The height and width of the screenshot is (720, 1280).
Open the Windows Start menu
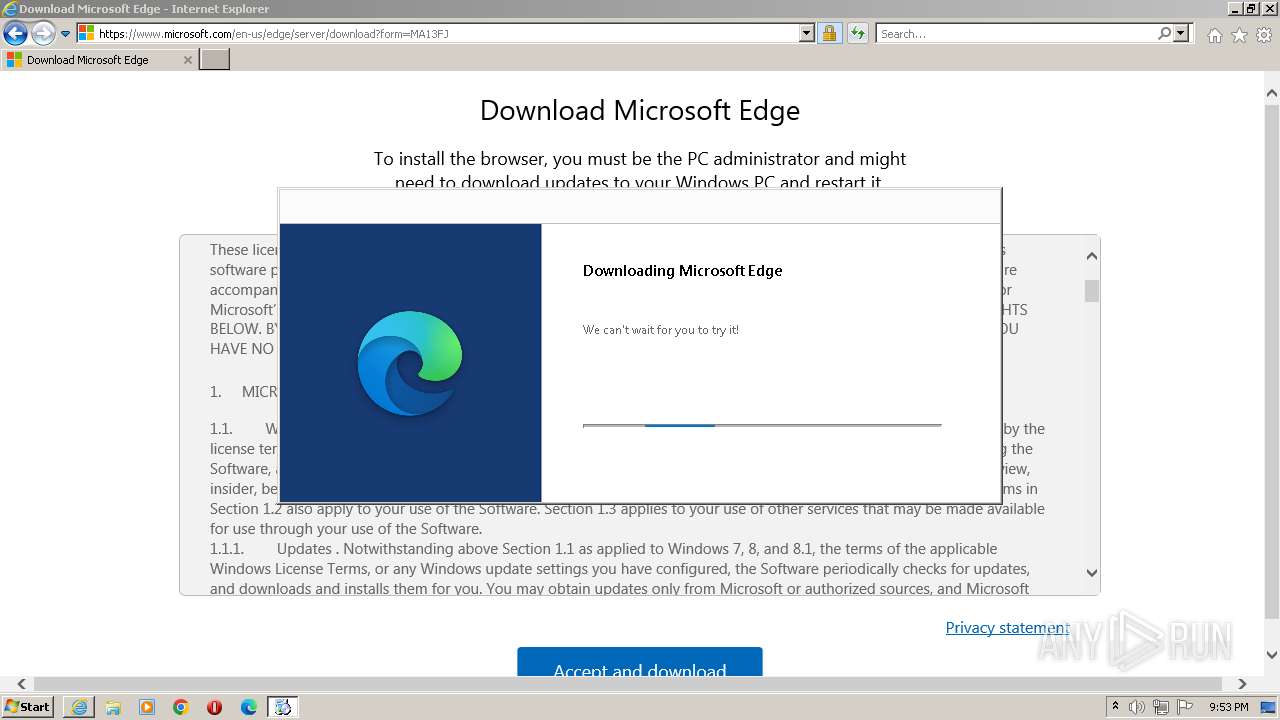tap(28, 706)
